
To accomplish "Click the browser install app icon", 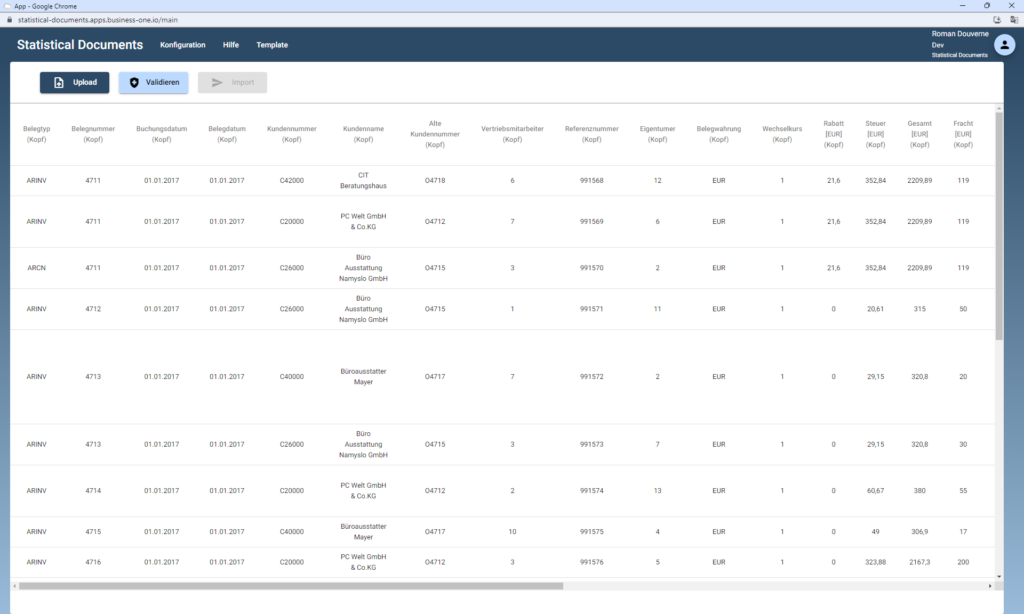I will (997, 19).
